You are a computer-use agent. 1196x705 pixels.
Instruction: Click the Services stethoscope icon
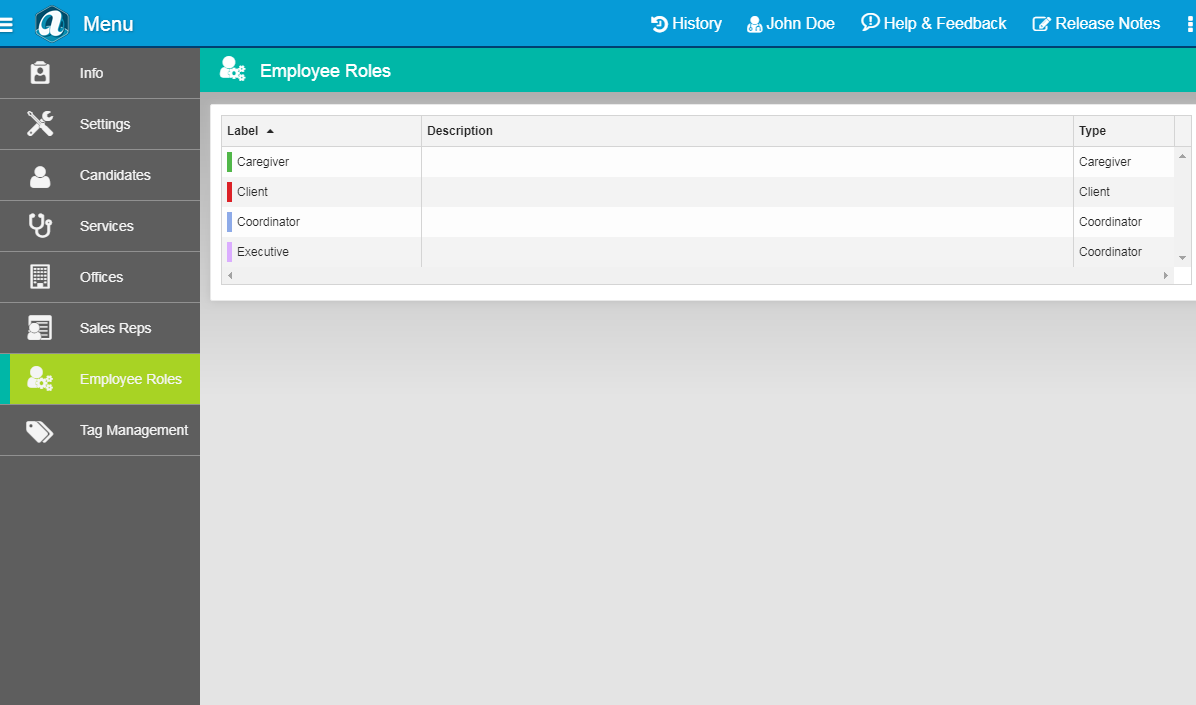click(40, 225)
